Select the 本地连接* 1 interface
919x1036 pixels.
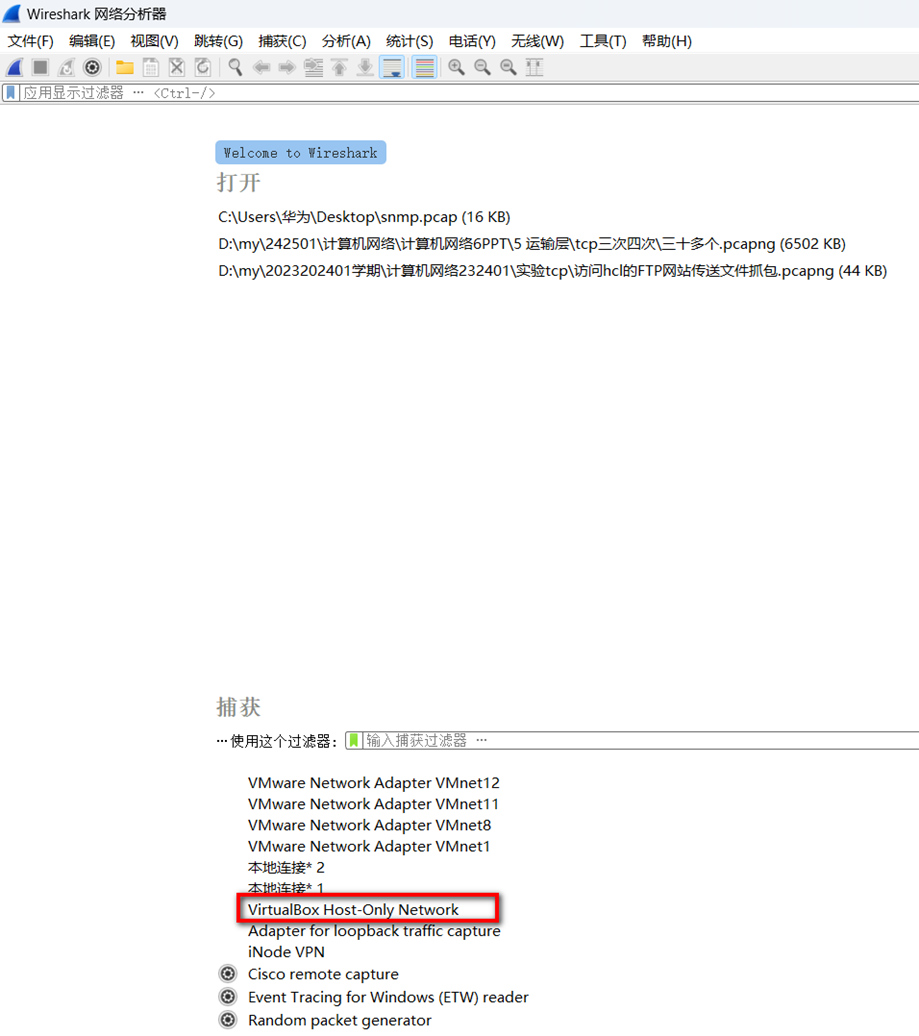click(285, 887)
